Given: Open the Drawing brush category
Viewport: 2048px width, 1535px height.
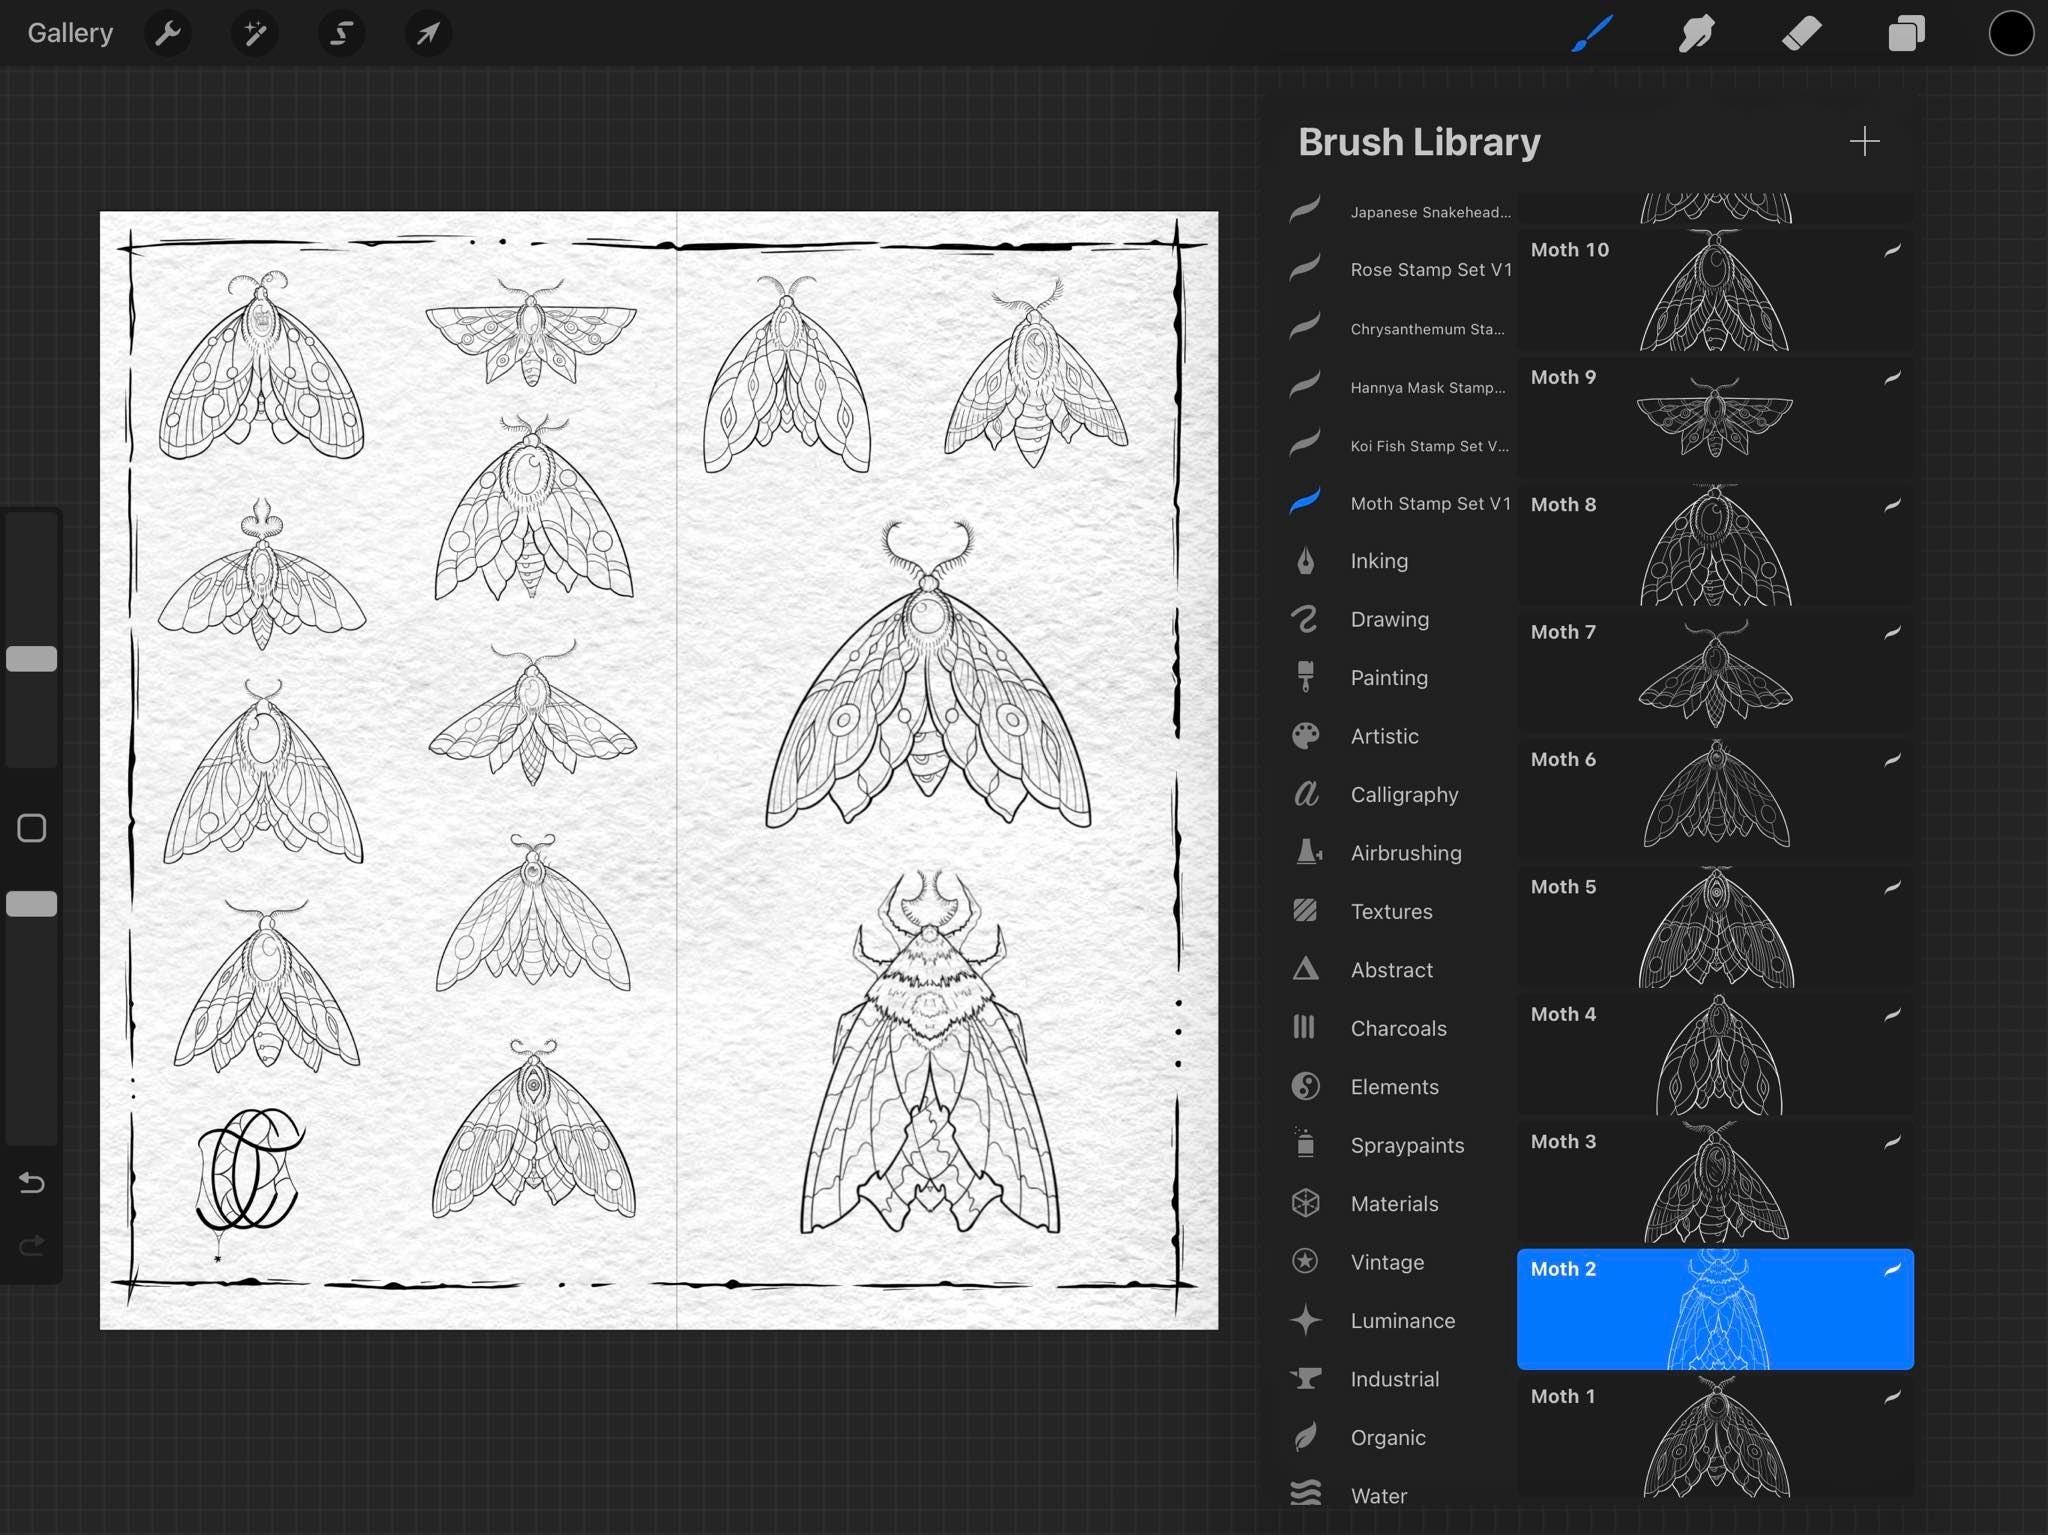Looking at the screenshot, I should coord(1389,619).
